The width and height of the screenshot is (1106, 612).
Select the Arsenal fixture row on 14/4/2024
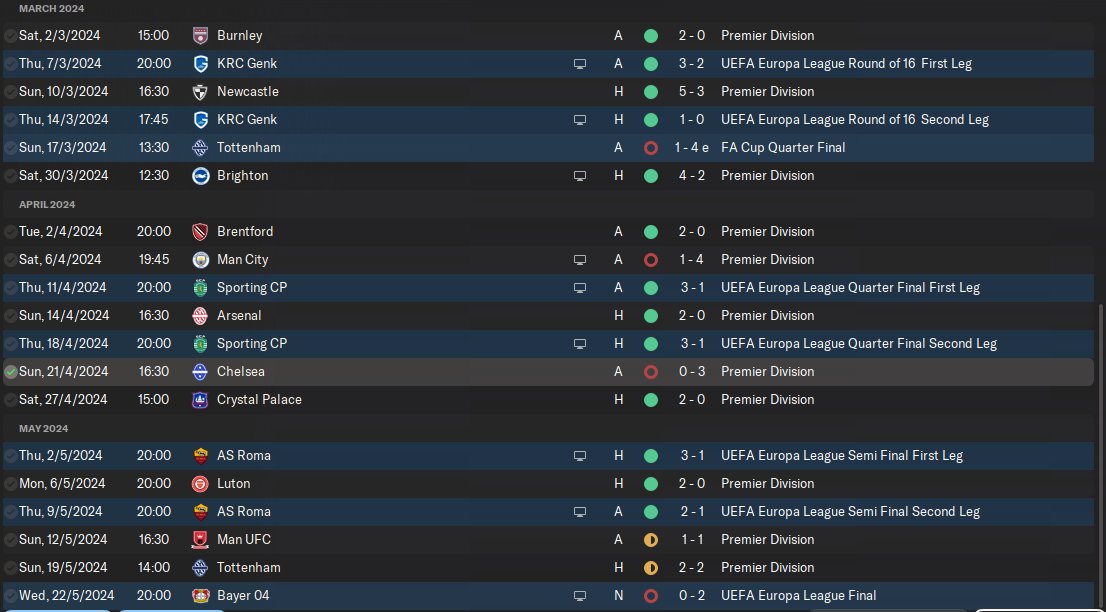click(x=548, y=315)
